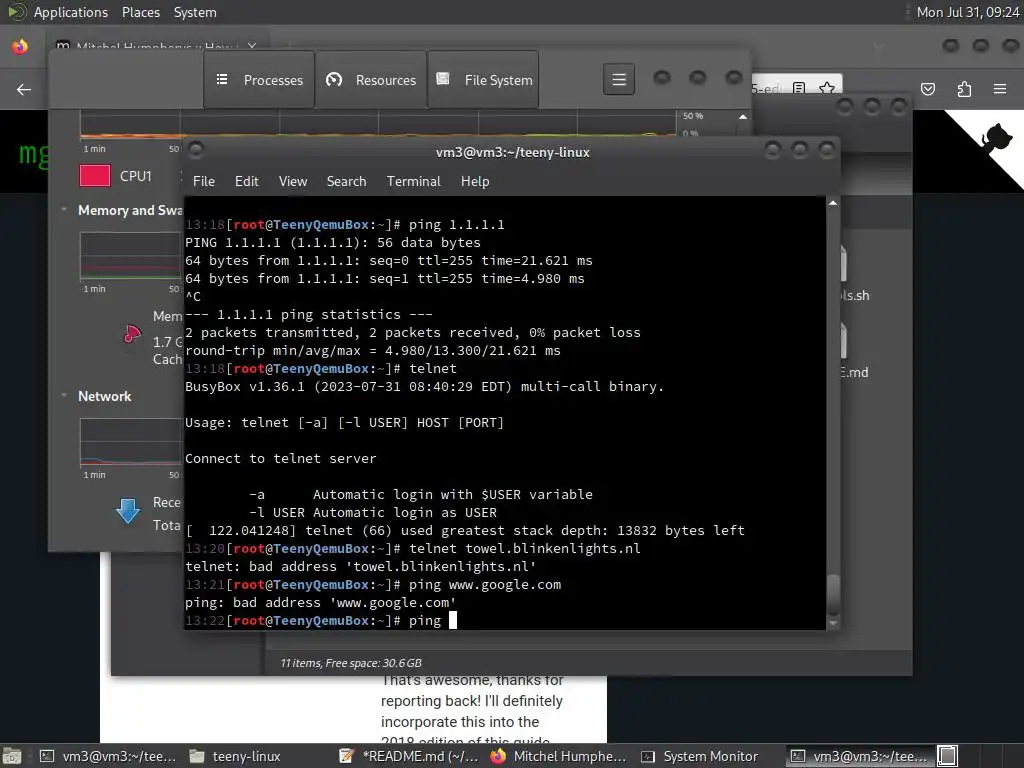Image resolution: width=1024 pixels, height=768 pixels.
Task: Go back in Firefox browser
Action: [24, 89]
